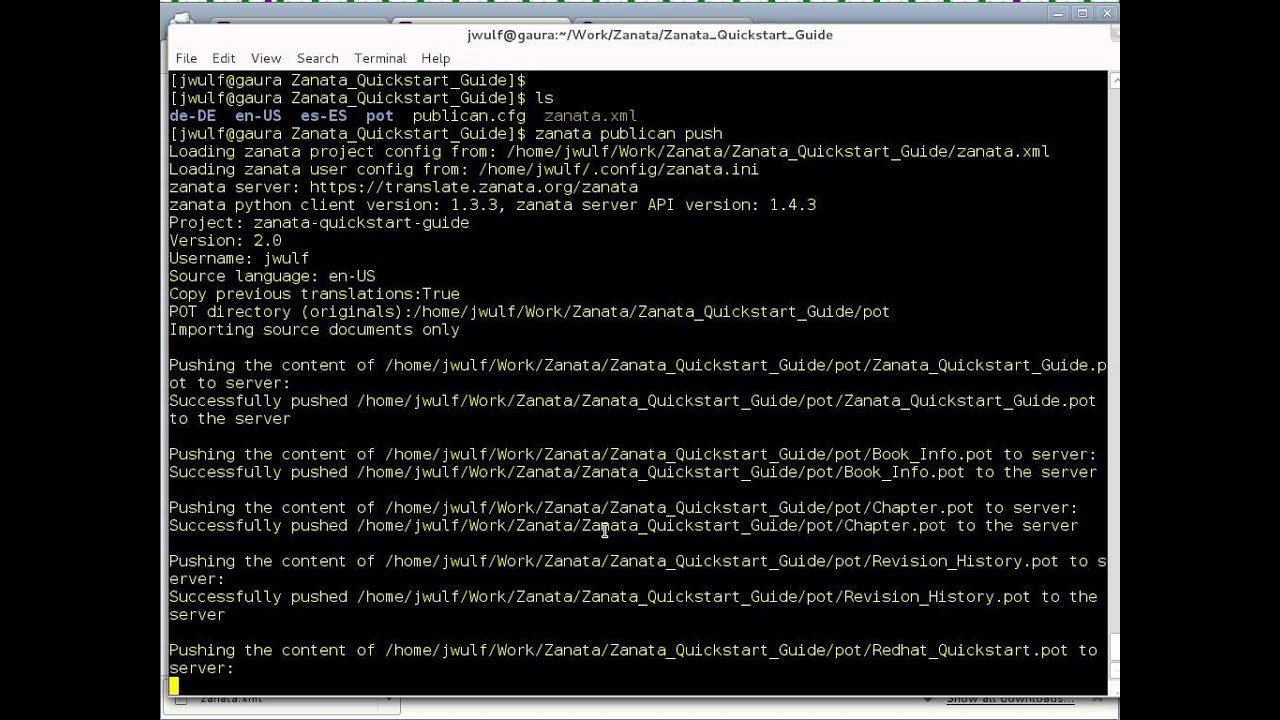The image size is (1280, 720).
Task: Open the Edit menu
Action: (x=223, y=58)
